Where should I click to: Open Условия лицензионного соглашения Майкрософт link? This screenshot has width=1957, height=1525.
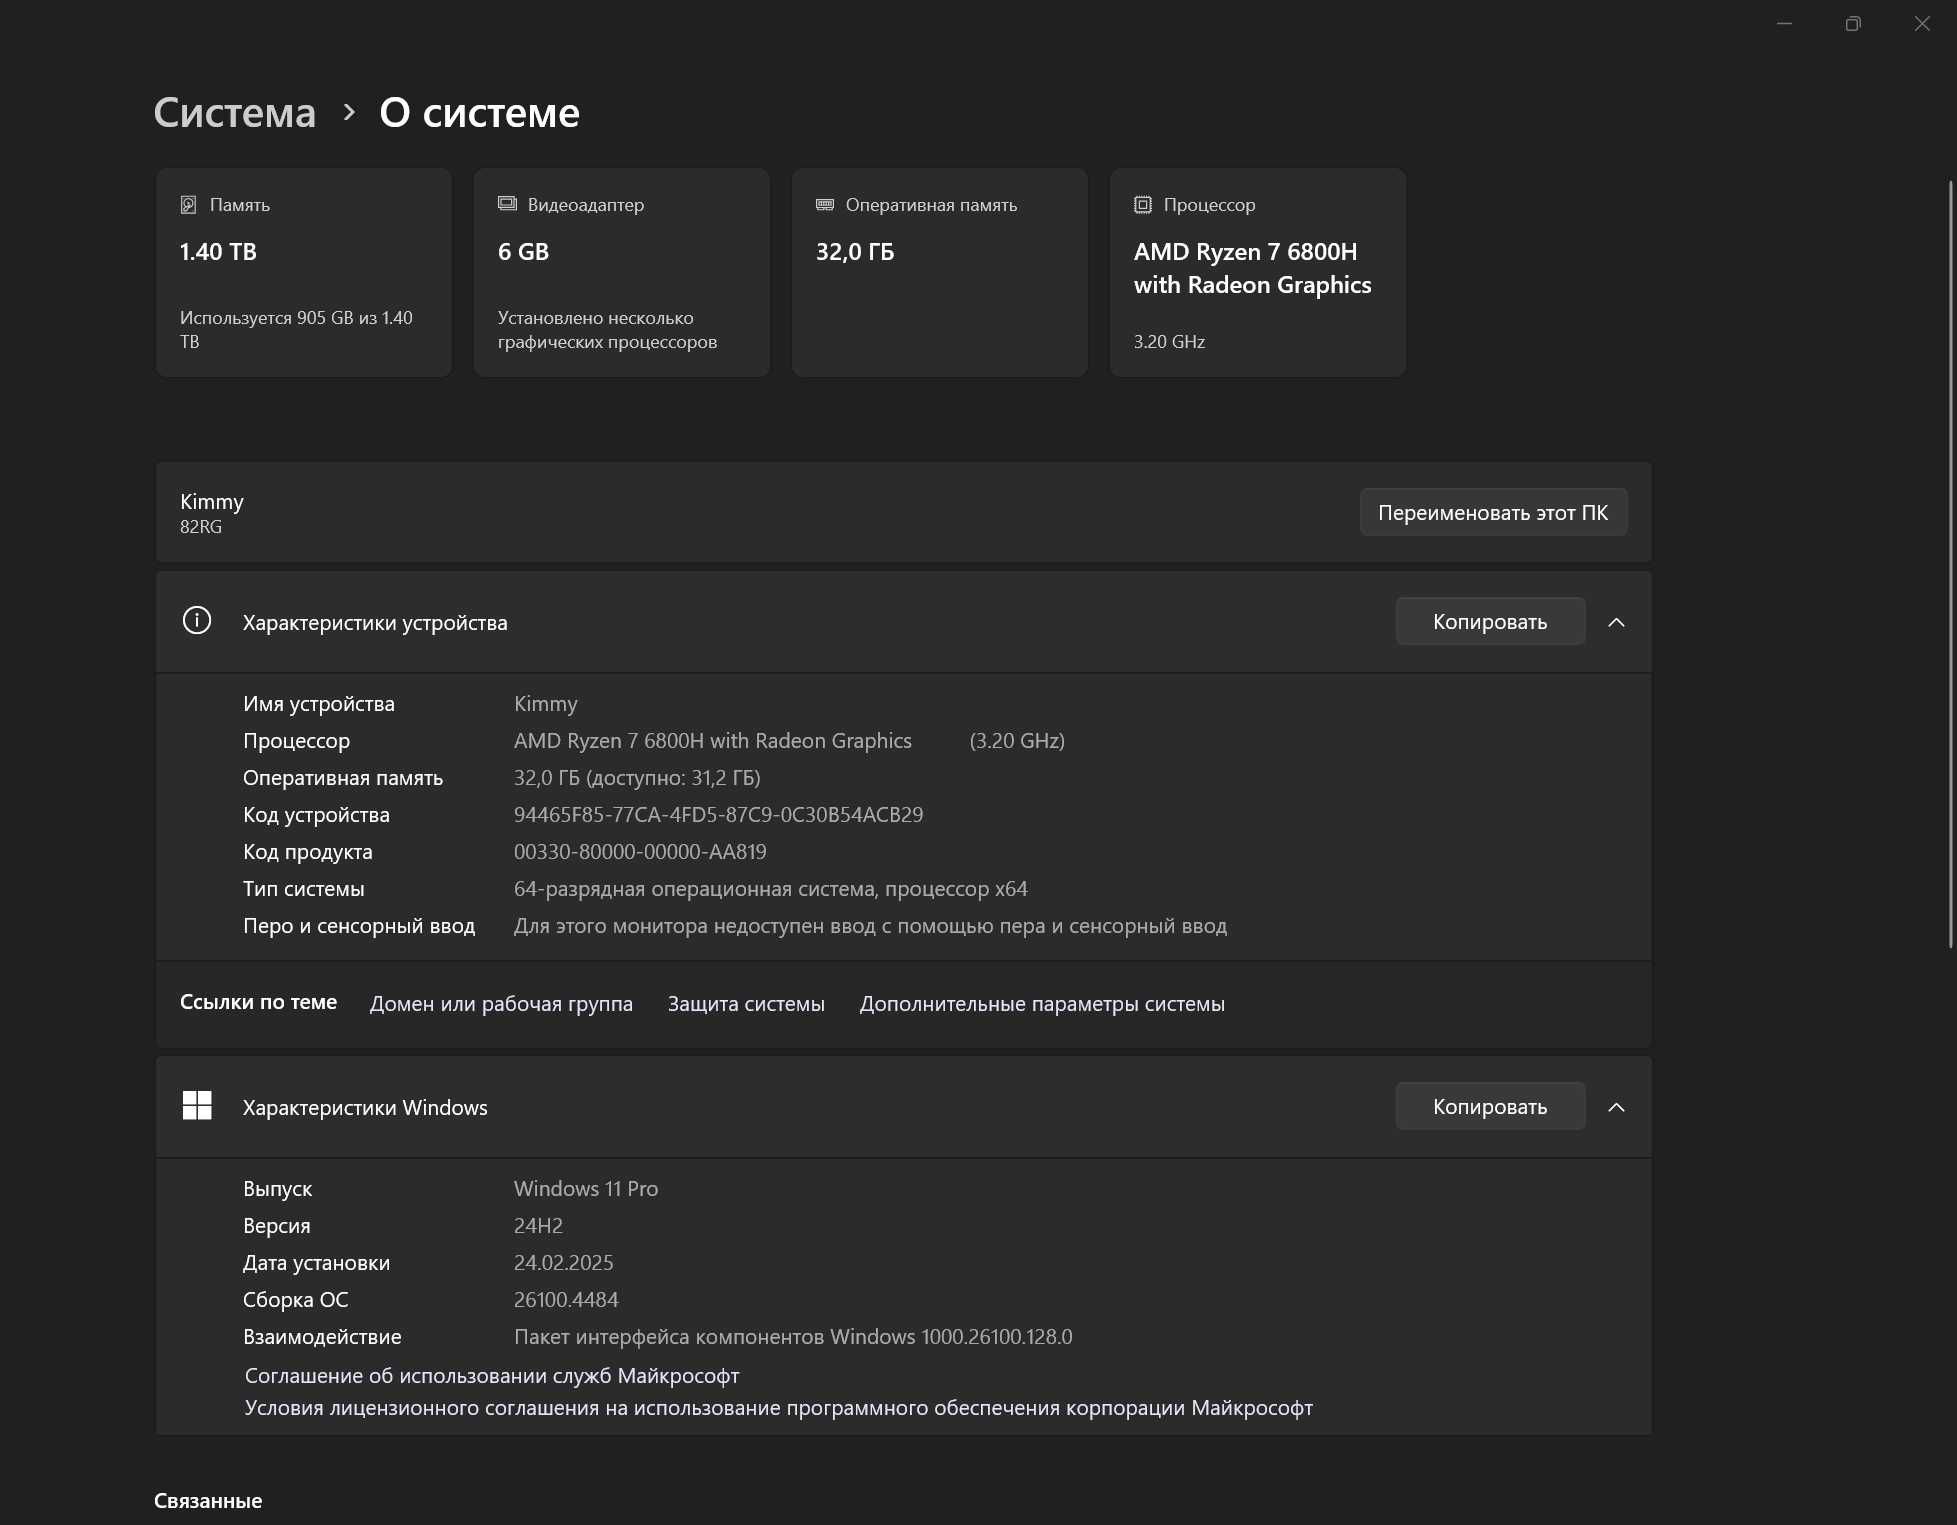tap(779, 1408)
